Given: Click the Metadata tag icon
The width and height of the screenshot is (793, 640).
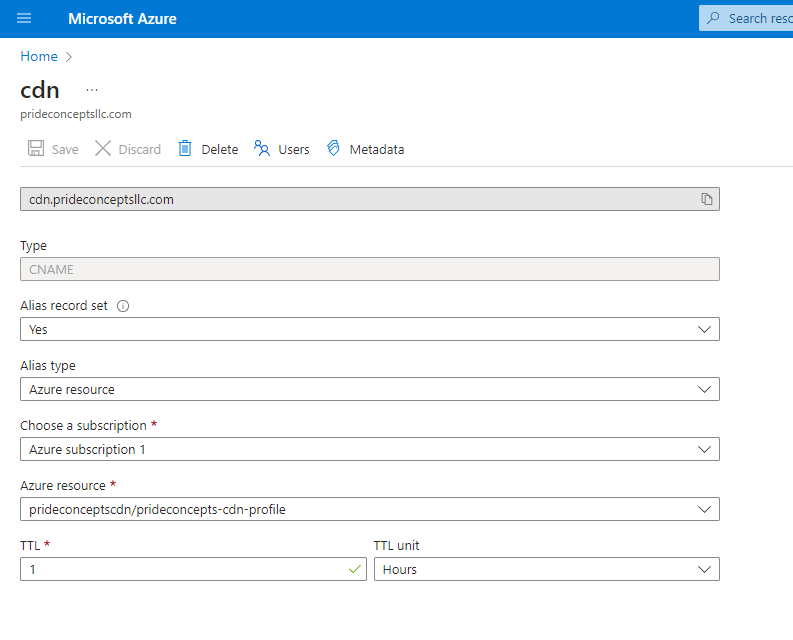Looking at the screenshot, I should [333, 148].
